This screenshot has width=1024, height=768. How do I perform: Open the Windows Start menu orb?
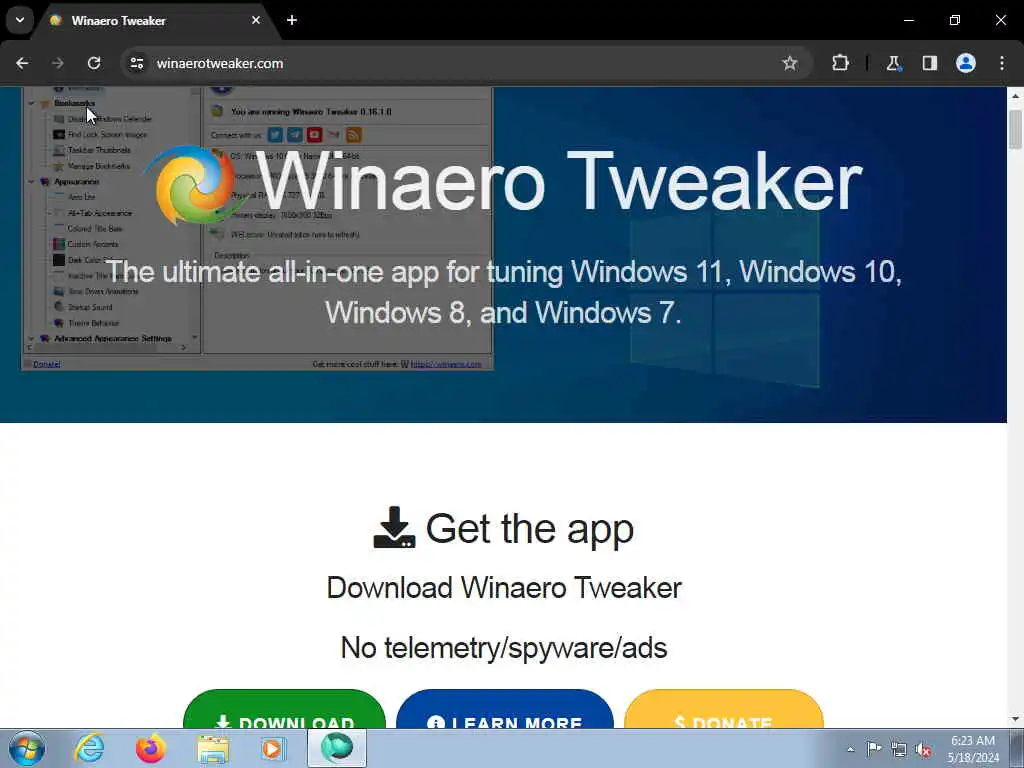27,748
